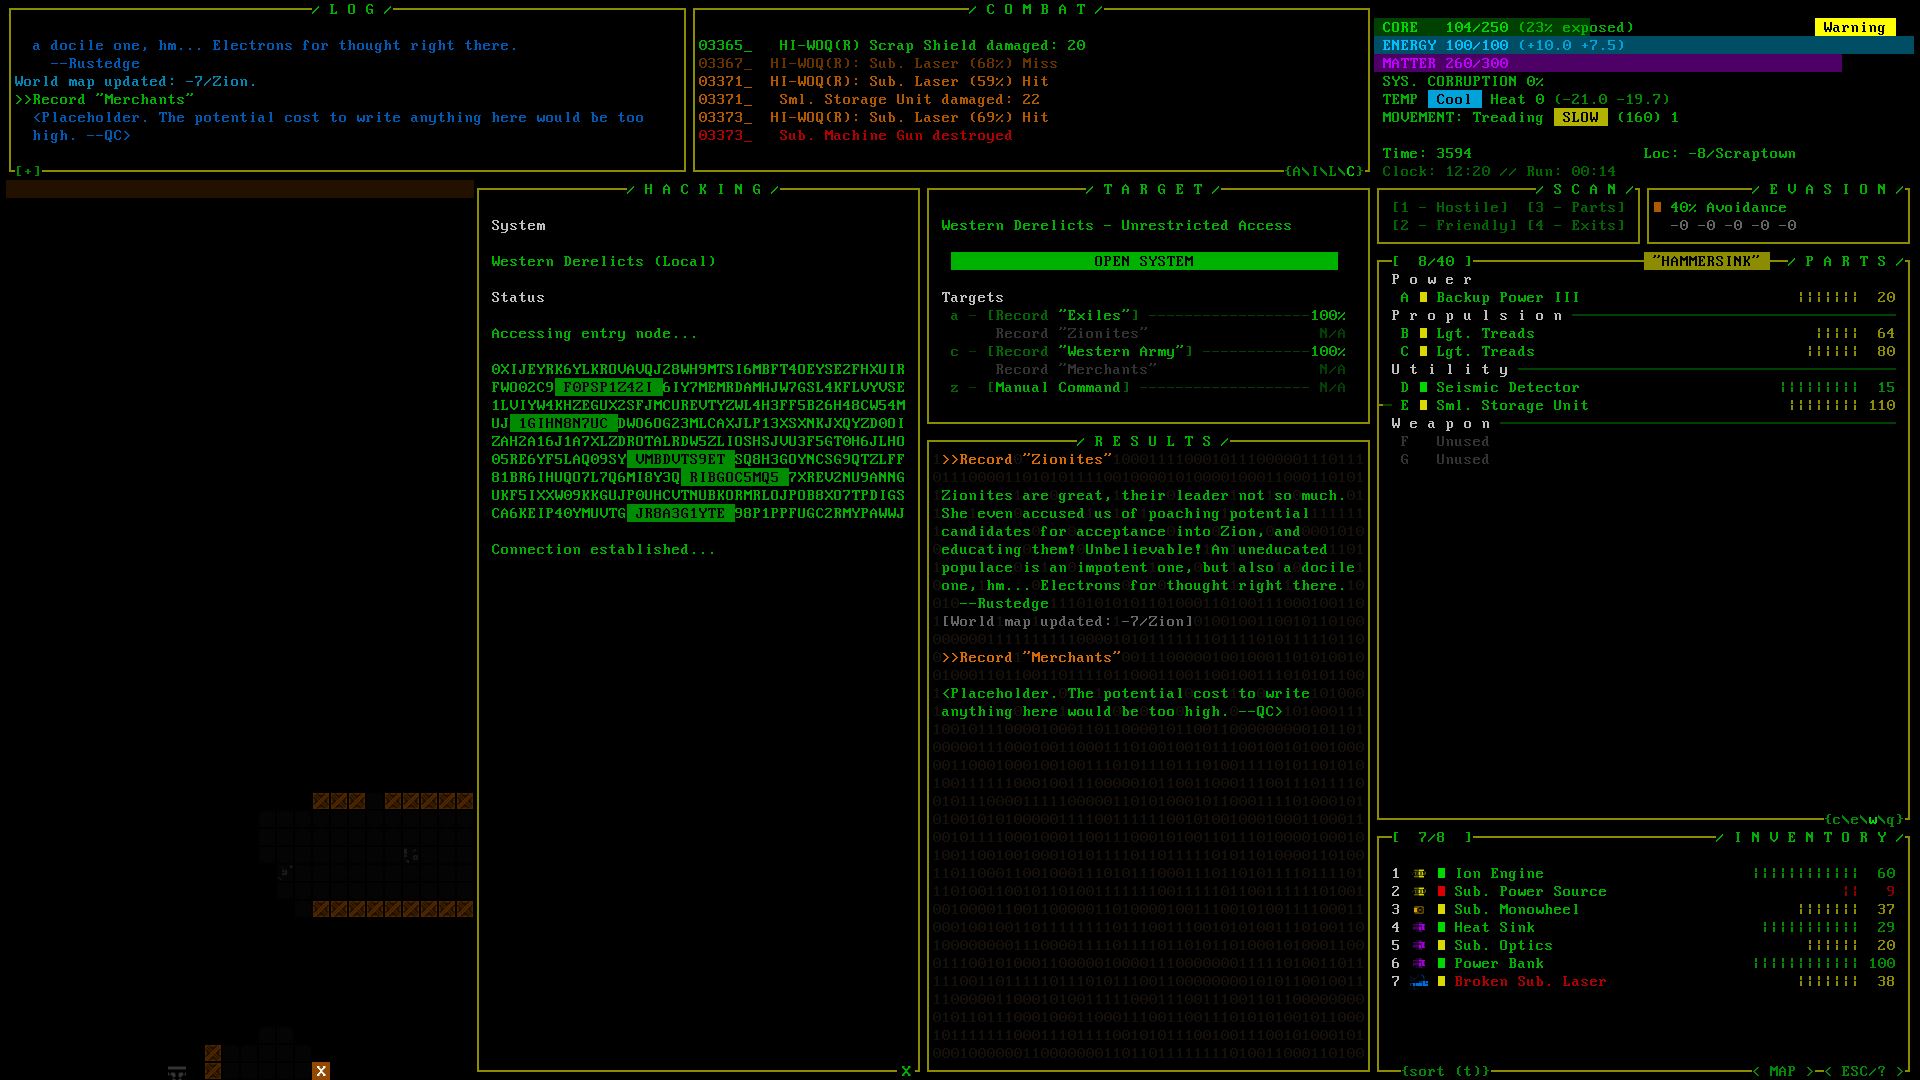Click the Sub. Optics item icon
This screenshot has height=1080, width=1920.
click(1418, 945)
